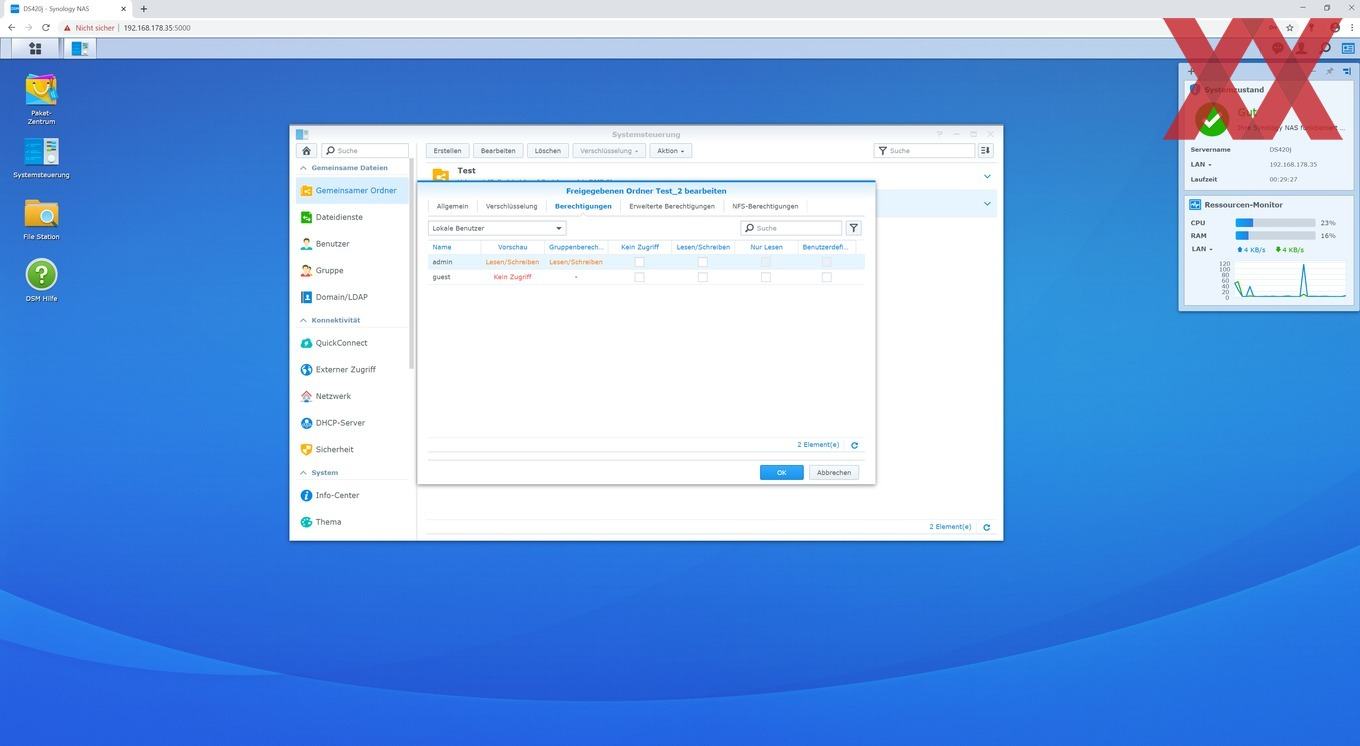Check Lesen/Schreiben for guest
This screenshot has width=1360, height=746.
tap(702, 277)
